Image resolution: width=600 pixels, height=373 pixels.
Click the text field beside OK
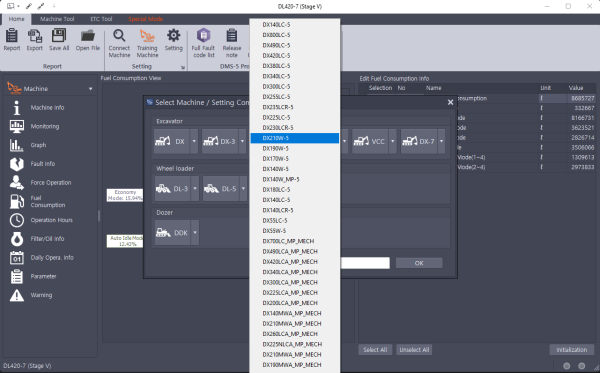365,263
